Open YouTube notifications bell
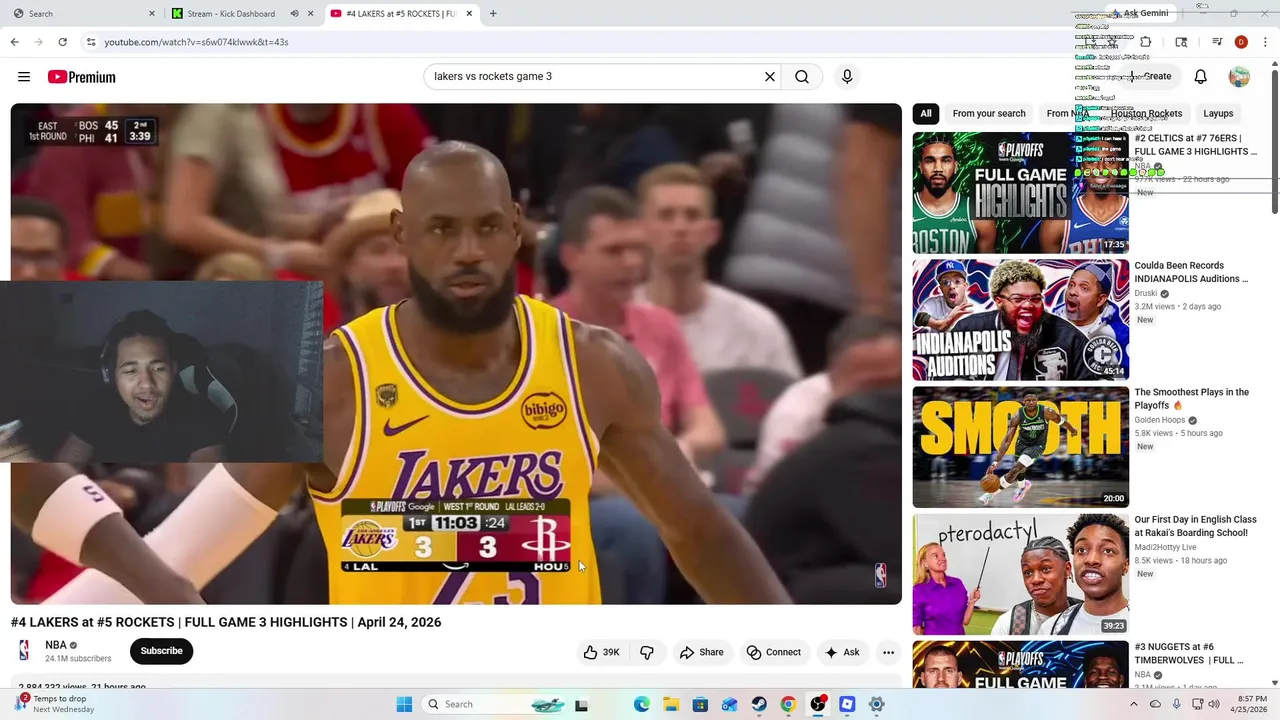Screen dimensions: 1280x720 pyautogui.click(x=1201, y=77)
